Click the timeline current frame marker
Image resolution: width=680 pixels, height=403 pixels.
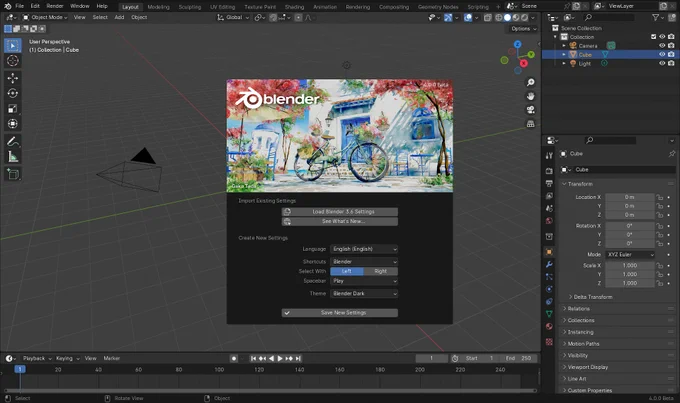click(x=20, y=370)
